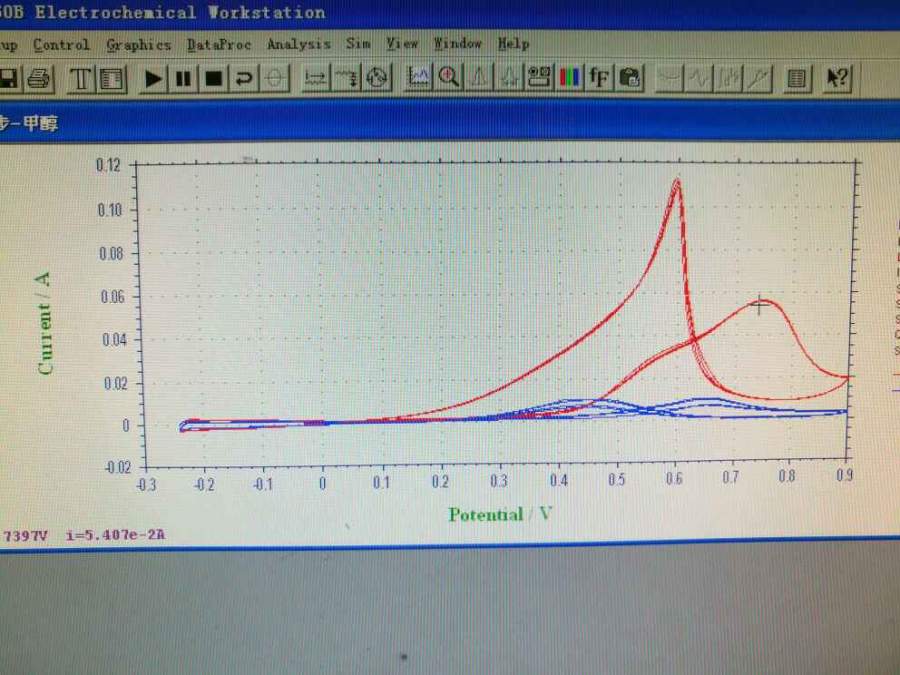Click the Save data floppy icon
This screenshot has width=900, height=675.
[x=8, y=79]
